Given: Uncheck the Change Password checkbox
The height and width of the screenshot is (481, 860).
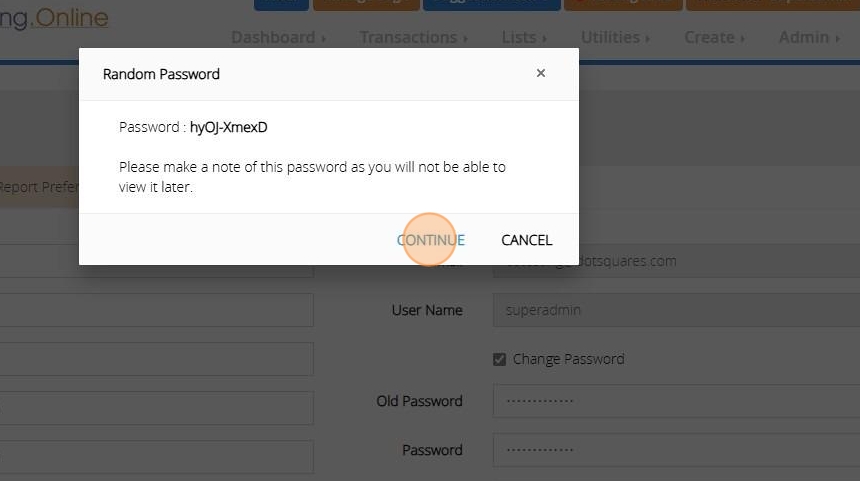Looking at the screenshot, I should pos(500,359).
